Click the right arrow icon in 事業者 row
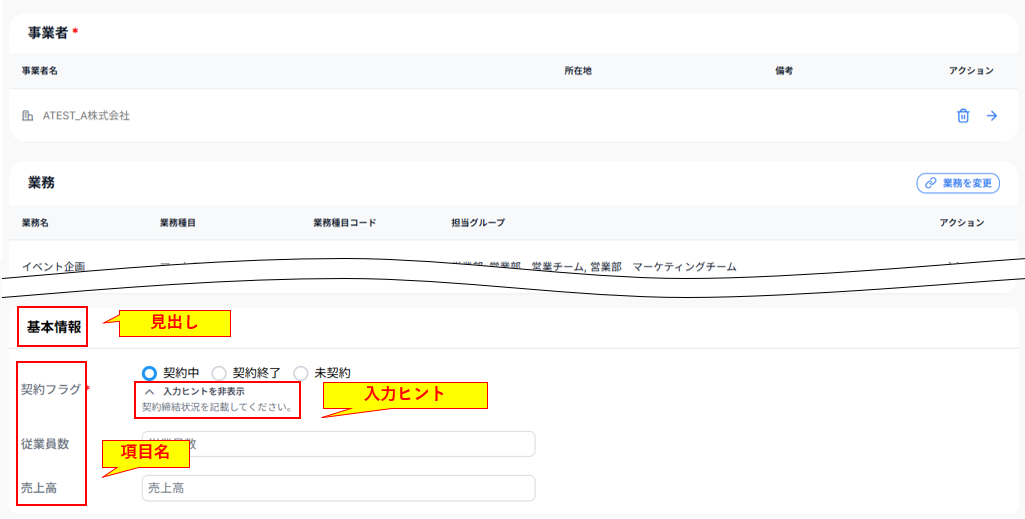This screenshot has width=1025, height=519. [992, 116]
